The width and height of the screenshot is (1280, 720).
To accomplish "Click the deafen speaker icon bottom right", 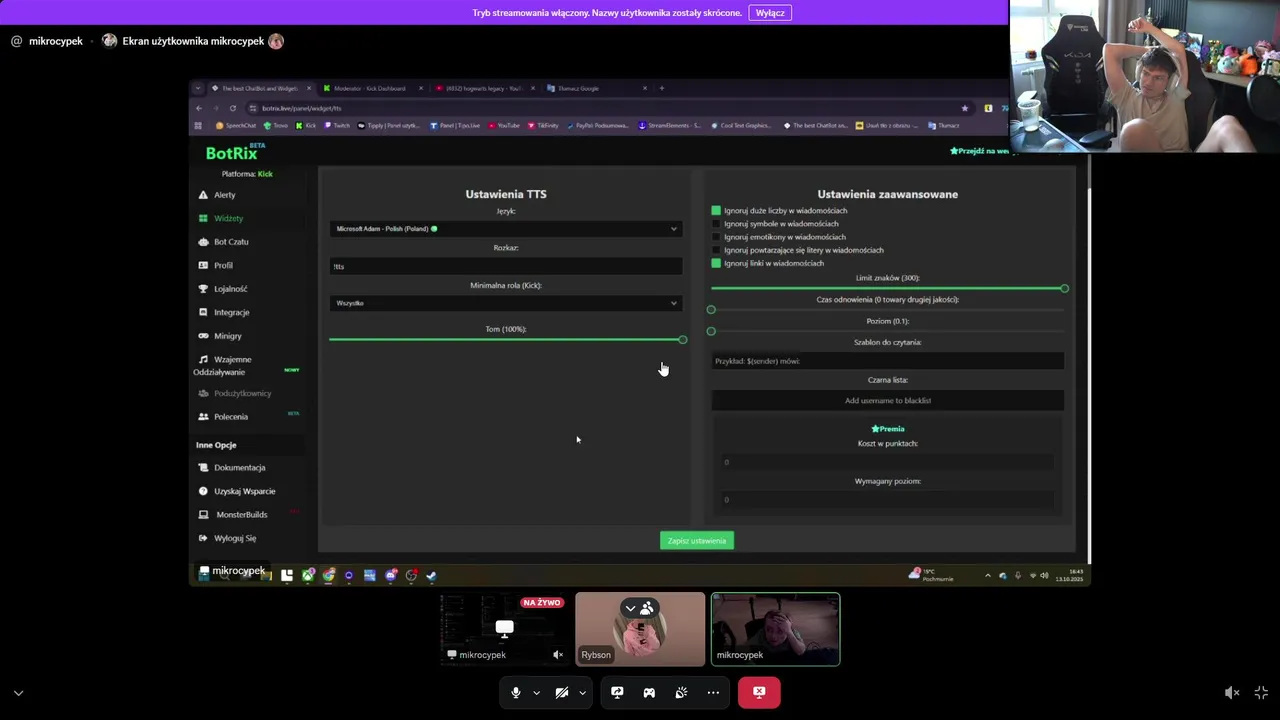I will 1232,692.
